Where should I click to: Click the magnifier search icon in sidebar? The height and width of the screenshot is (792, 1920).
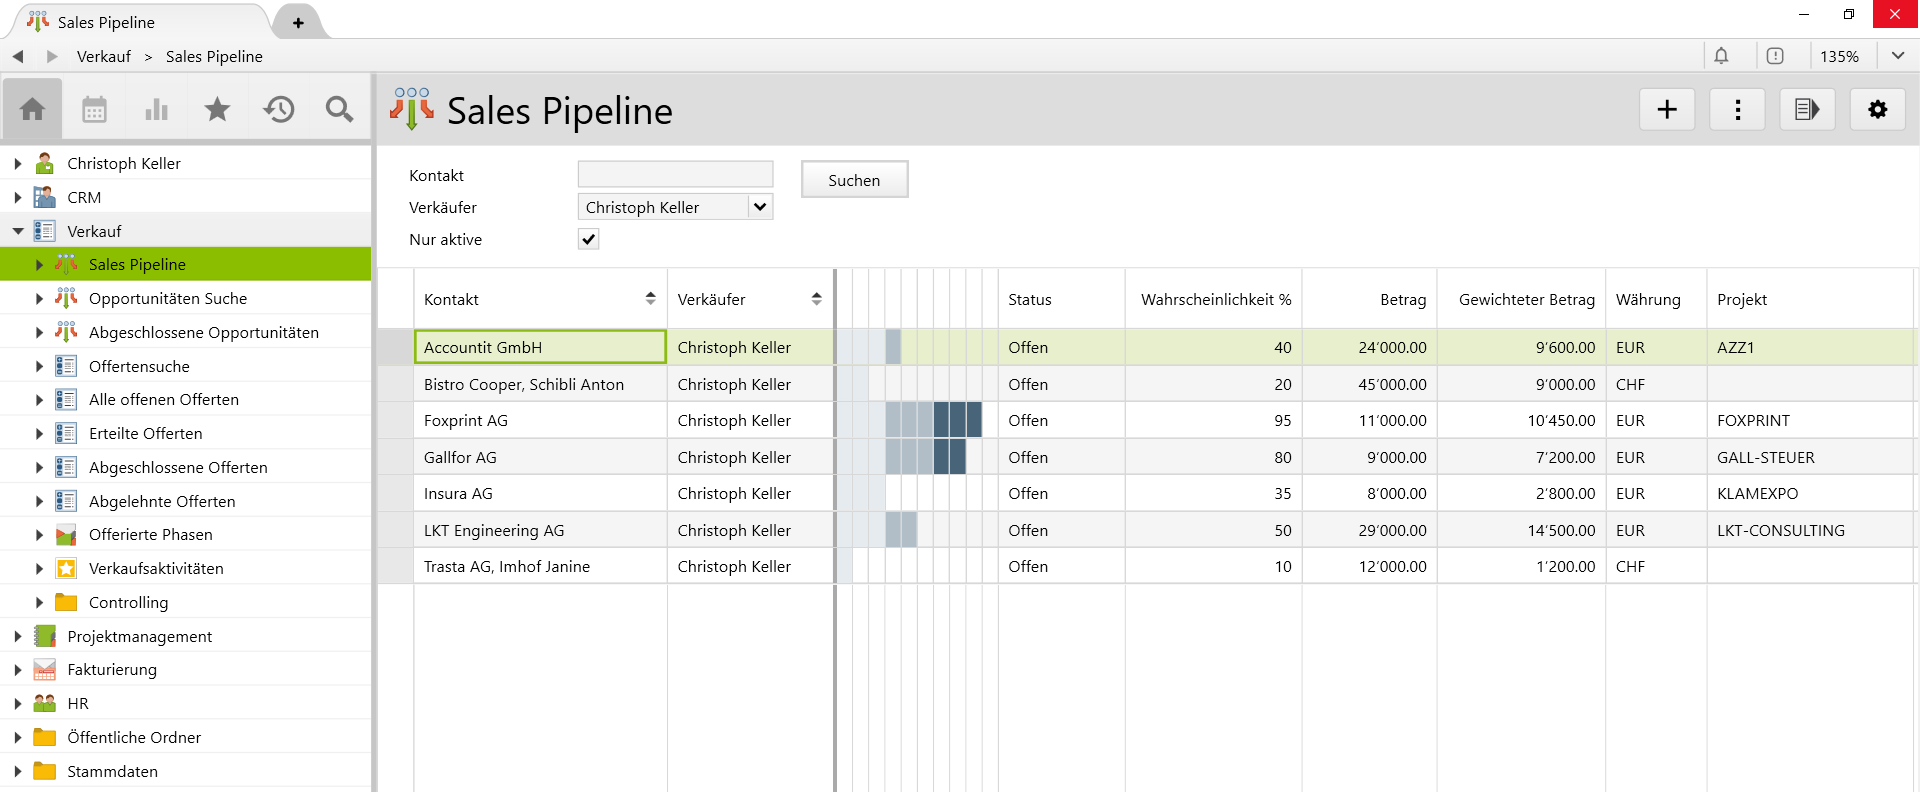point(340,109)
